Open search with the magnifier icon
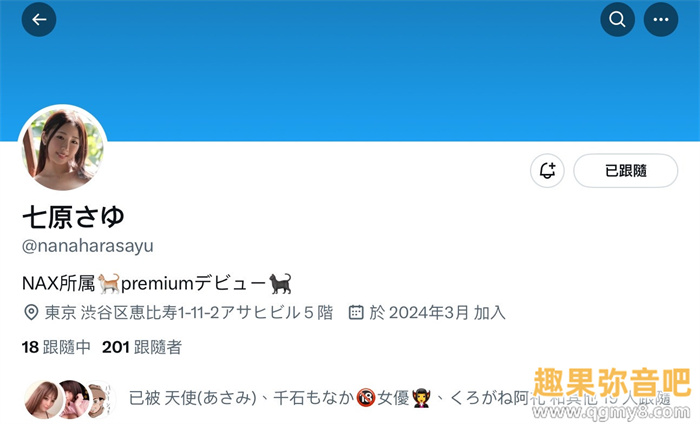This screenshot has width=700, height=424. [x=617, y=19]
